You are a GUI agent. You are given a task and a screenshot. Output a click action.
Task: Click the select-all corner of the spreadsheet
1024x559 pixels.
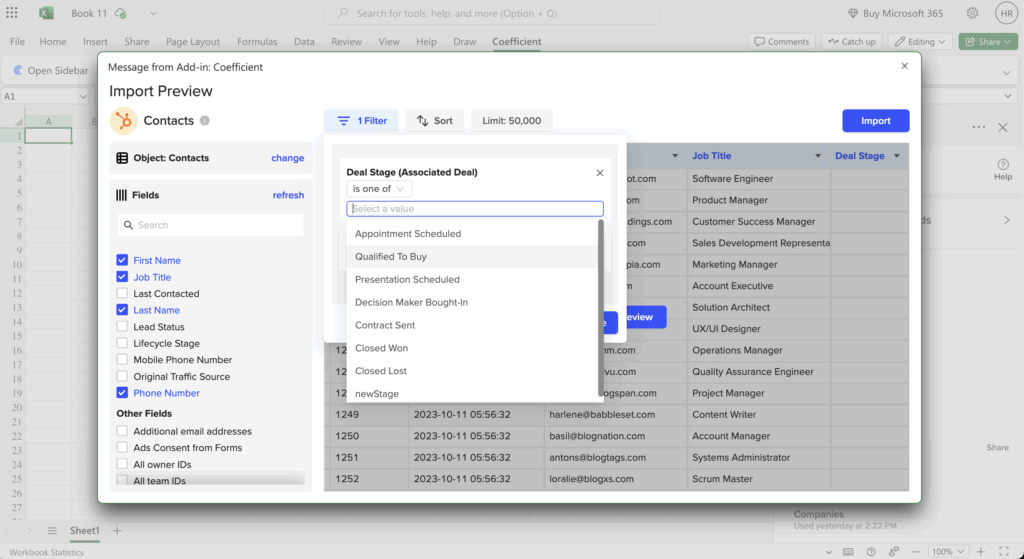click(18, 121)
